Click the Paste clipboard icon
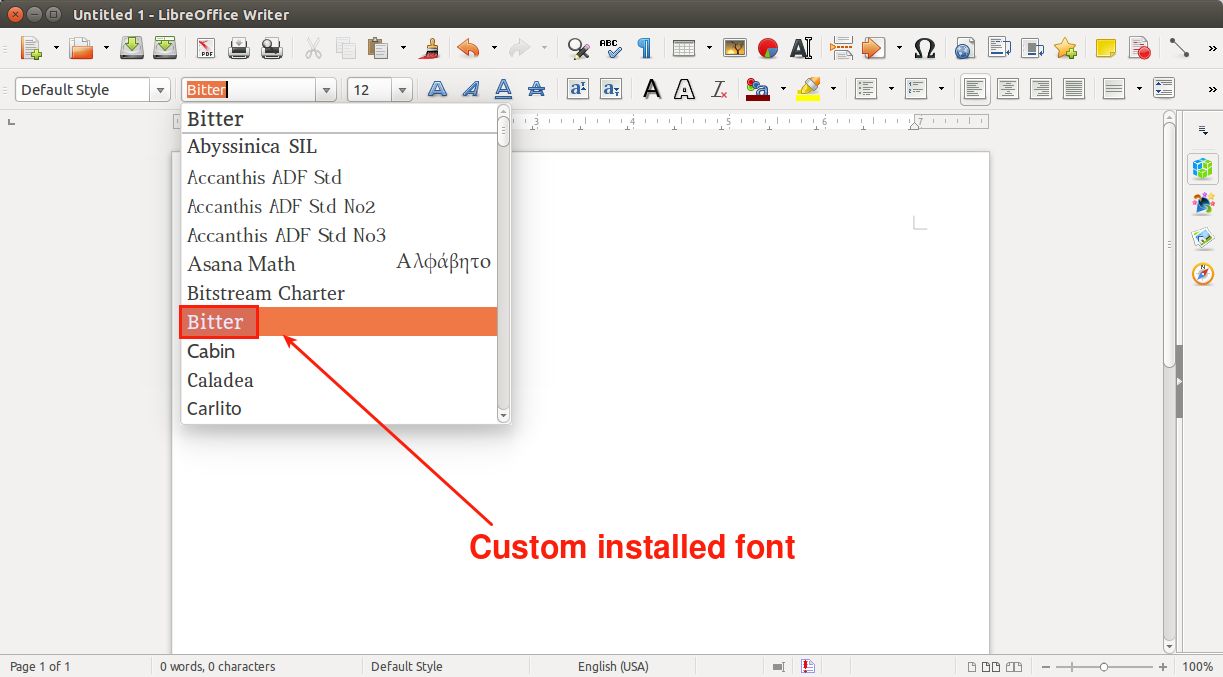This screenshot has height=677, width=1223. (x=378, y=48)
